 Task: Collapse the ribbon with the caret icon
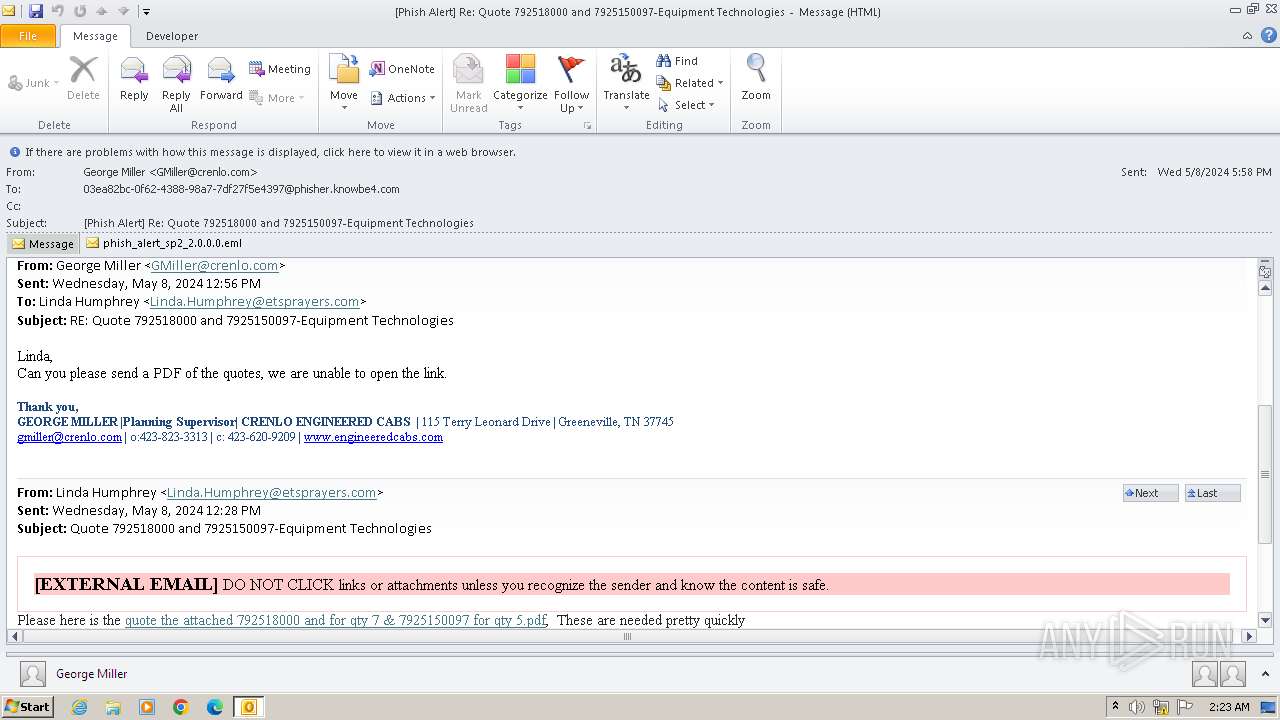tap(1247, 36)
